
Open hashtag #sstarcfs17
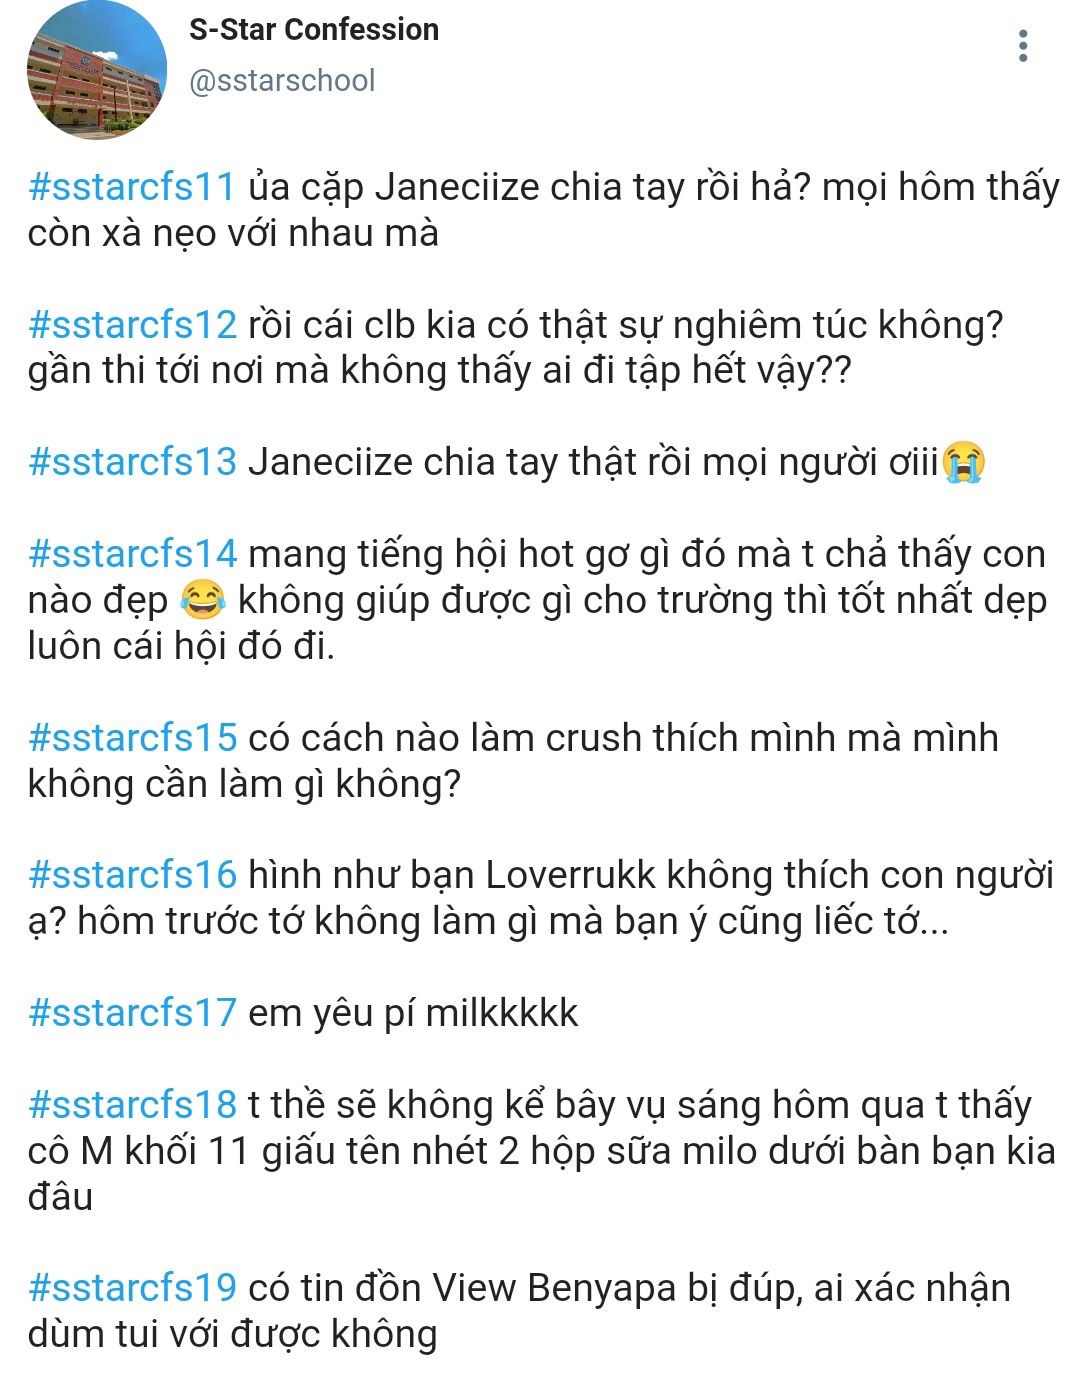pyautogui.click(x=132, y=1013)
